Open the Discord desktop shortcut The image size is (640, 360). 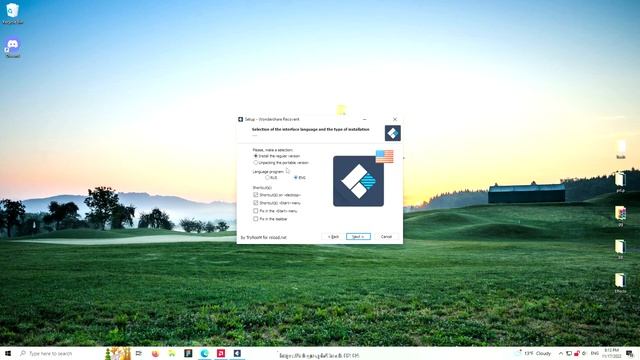click(13, 47)
